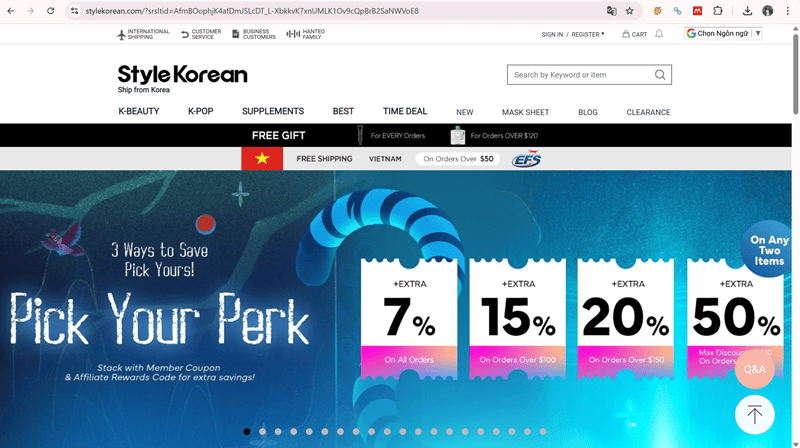The height and width of the screenshot is (448, 800).
Task: Open the Chrome profile avatar
Action: pyautogui.click(x=767, y=11)
